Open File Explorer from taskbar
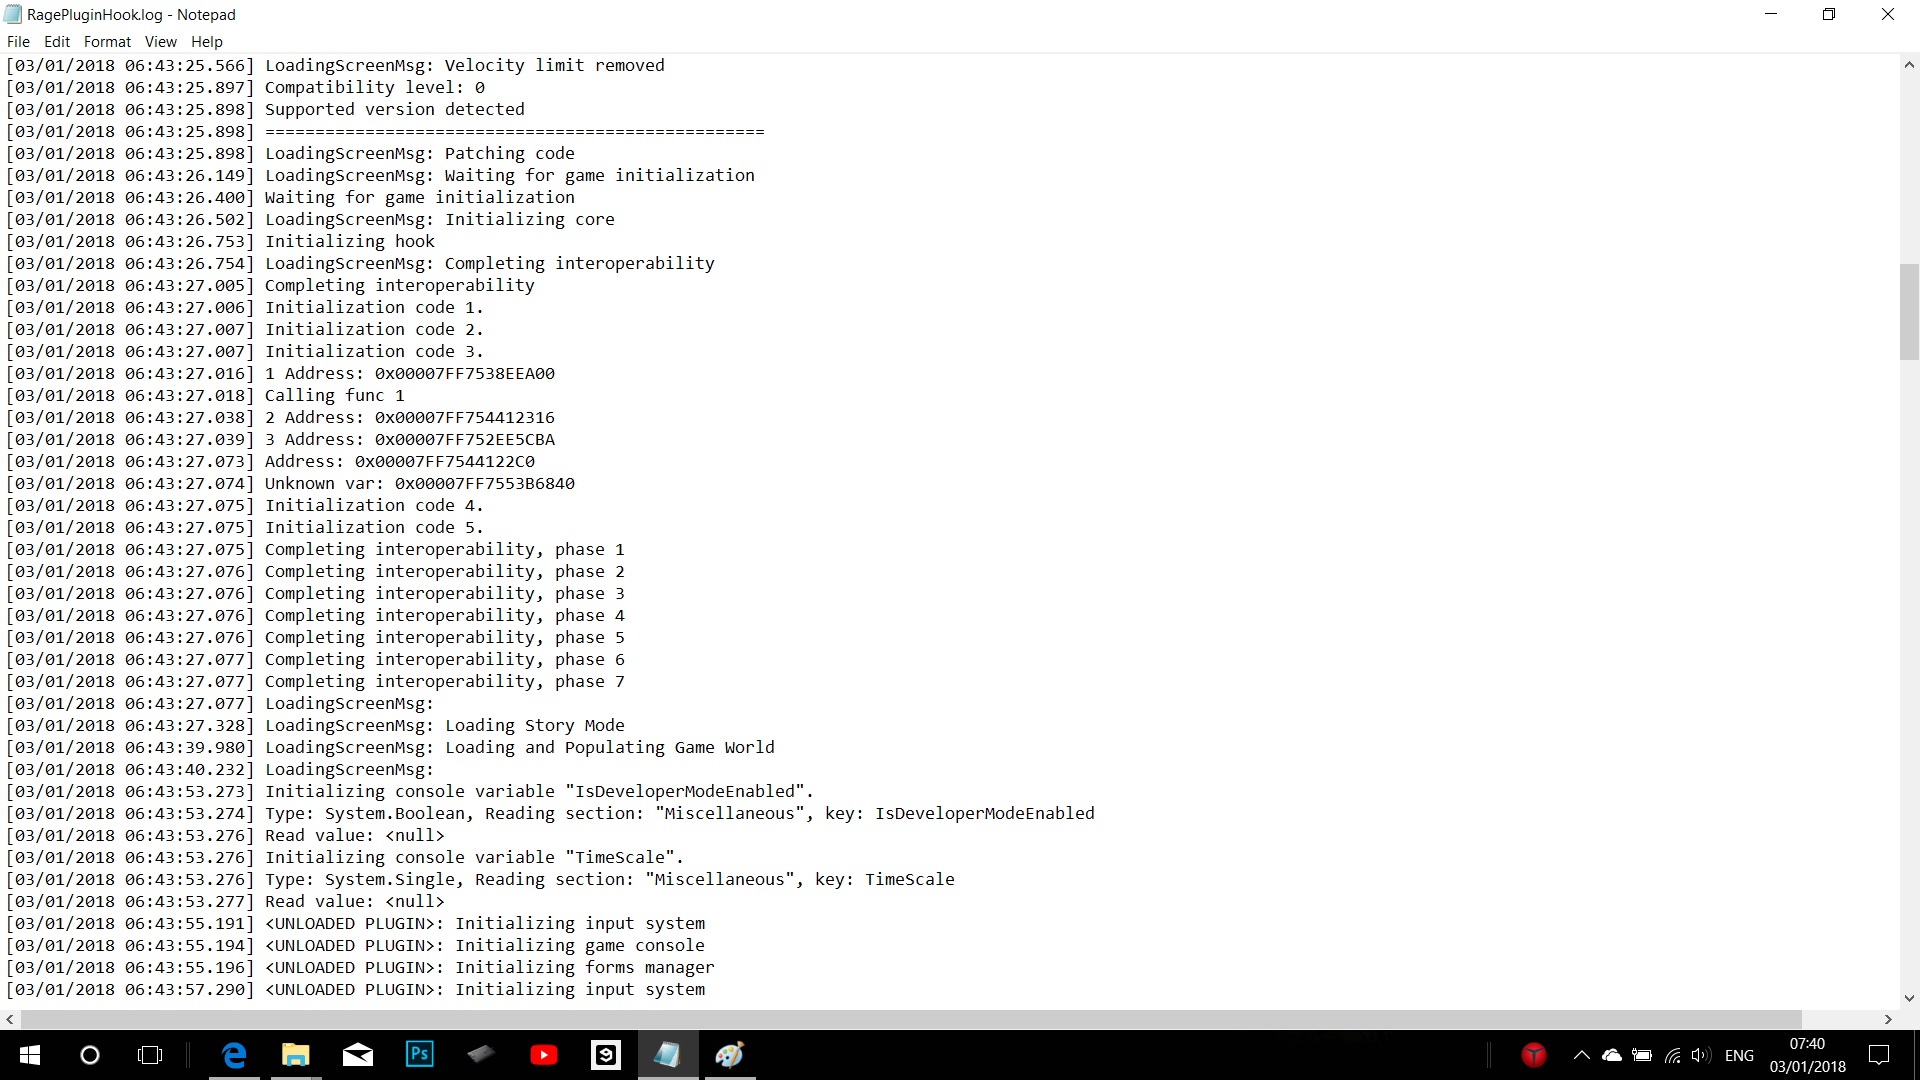Image resolution: width=1920 pixels, height=1080 pixels. [295, 1055]
